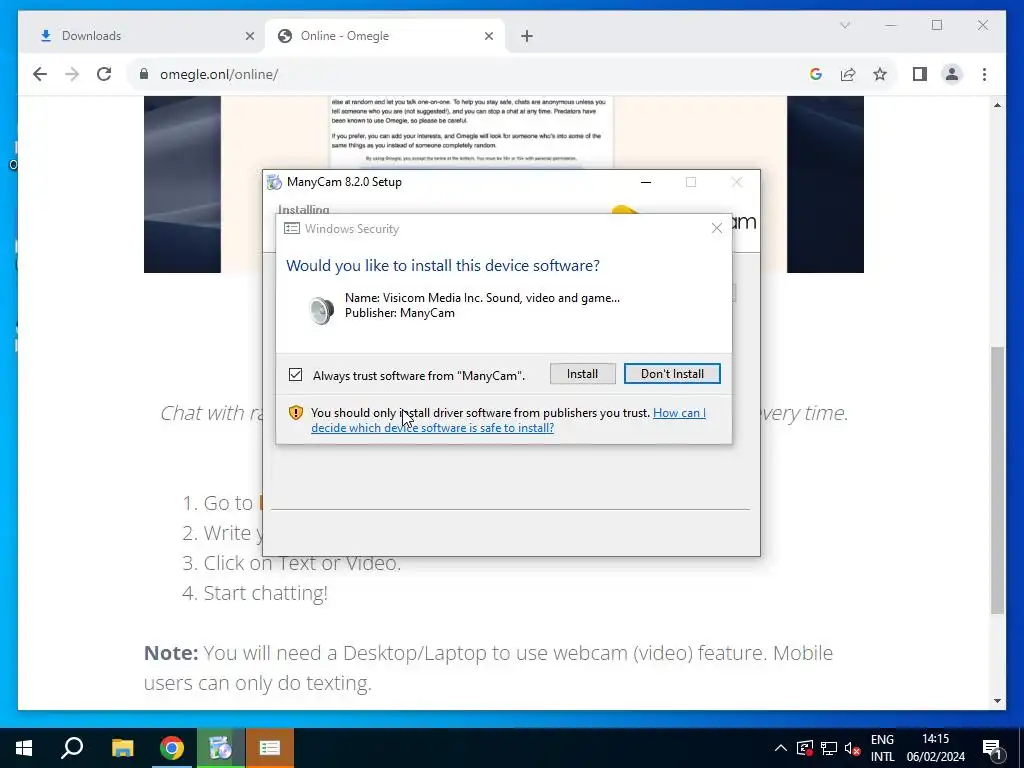The image size is (1024, 768).
Task: Open the Chrome profile menu
Action: click(x=952, y=74)
